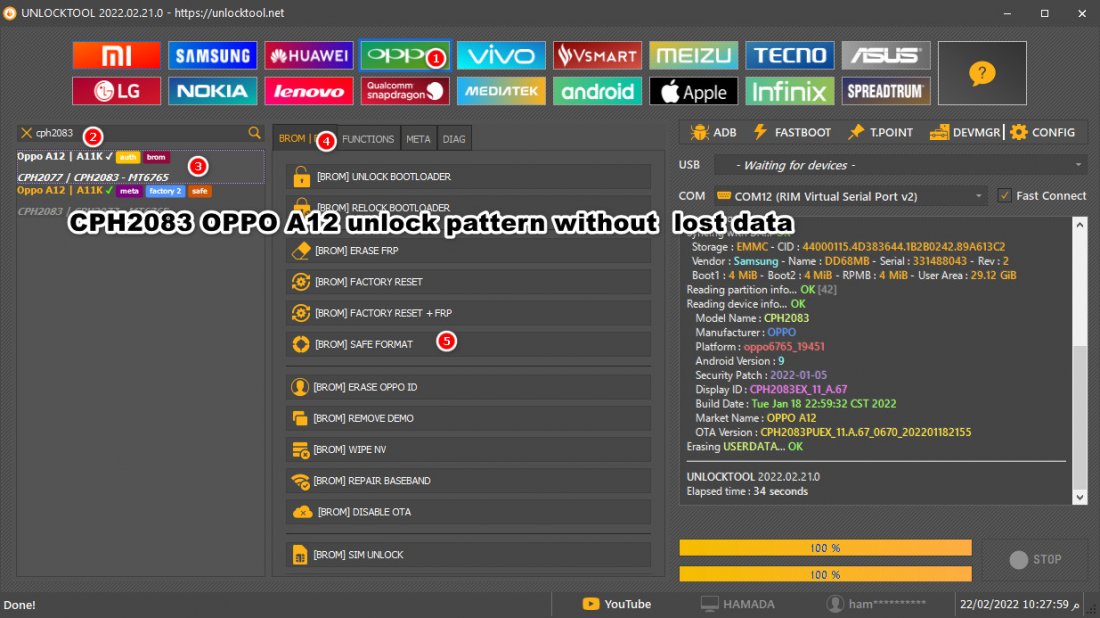Switch to the FUNCTIONS tab
The height and width of the screenshot is (618, 1100).
click(368, 139)
